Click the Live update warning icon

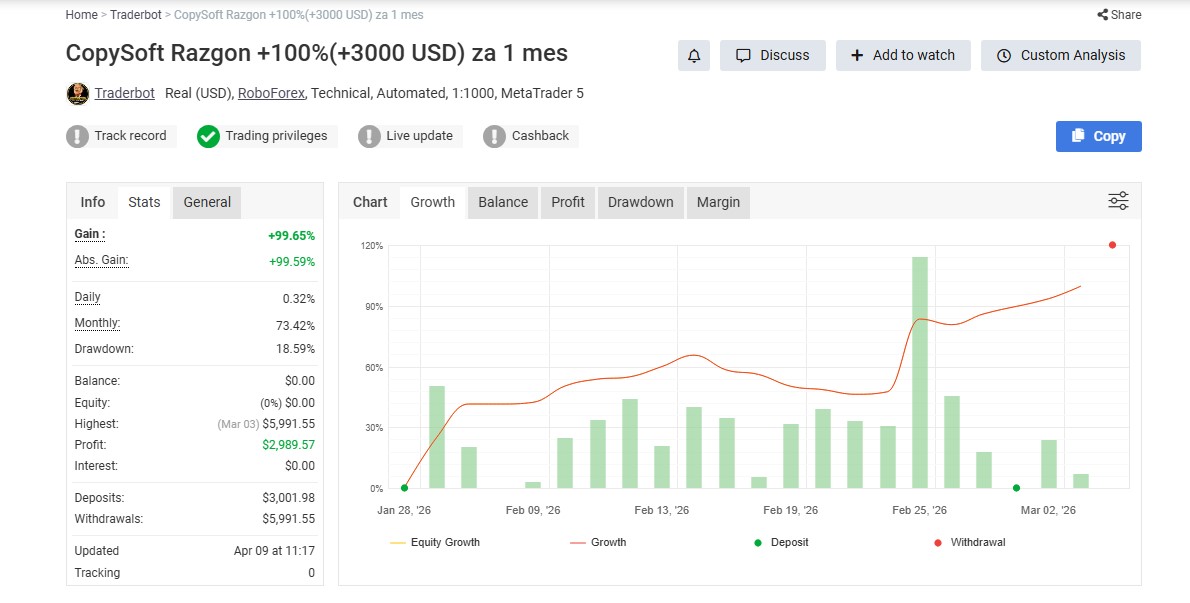(x=369, y=137)
